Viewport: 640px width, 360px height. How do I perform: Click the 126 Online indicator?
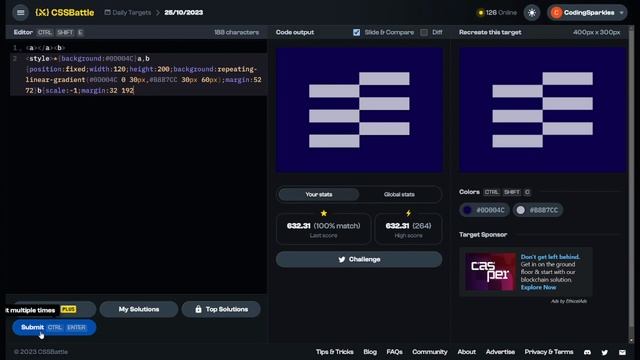pos(497,13)
